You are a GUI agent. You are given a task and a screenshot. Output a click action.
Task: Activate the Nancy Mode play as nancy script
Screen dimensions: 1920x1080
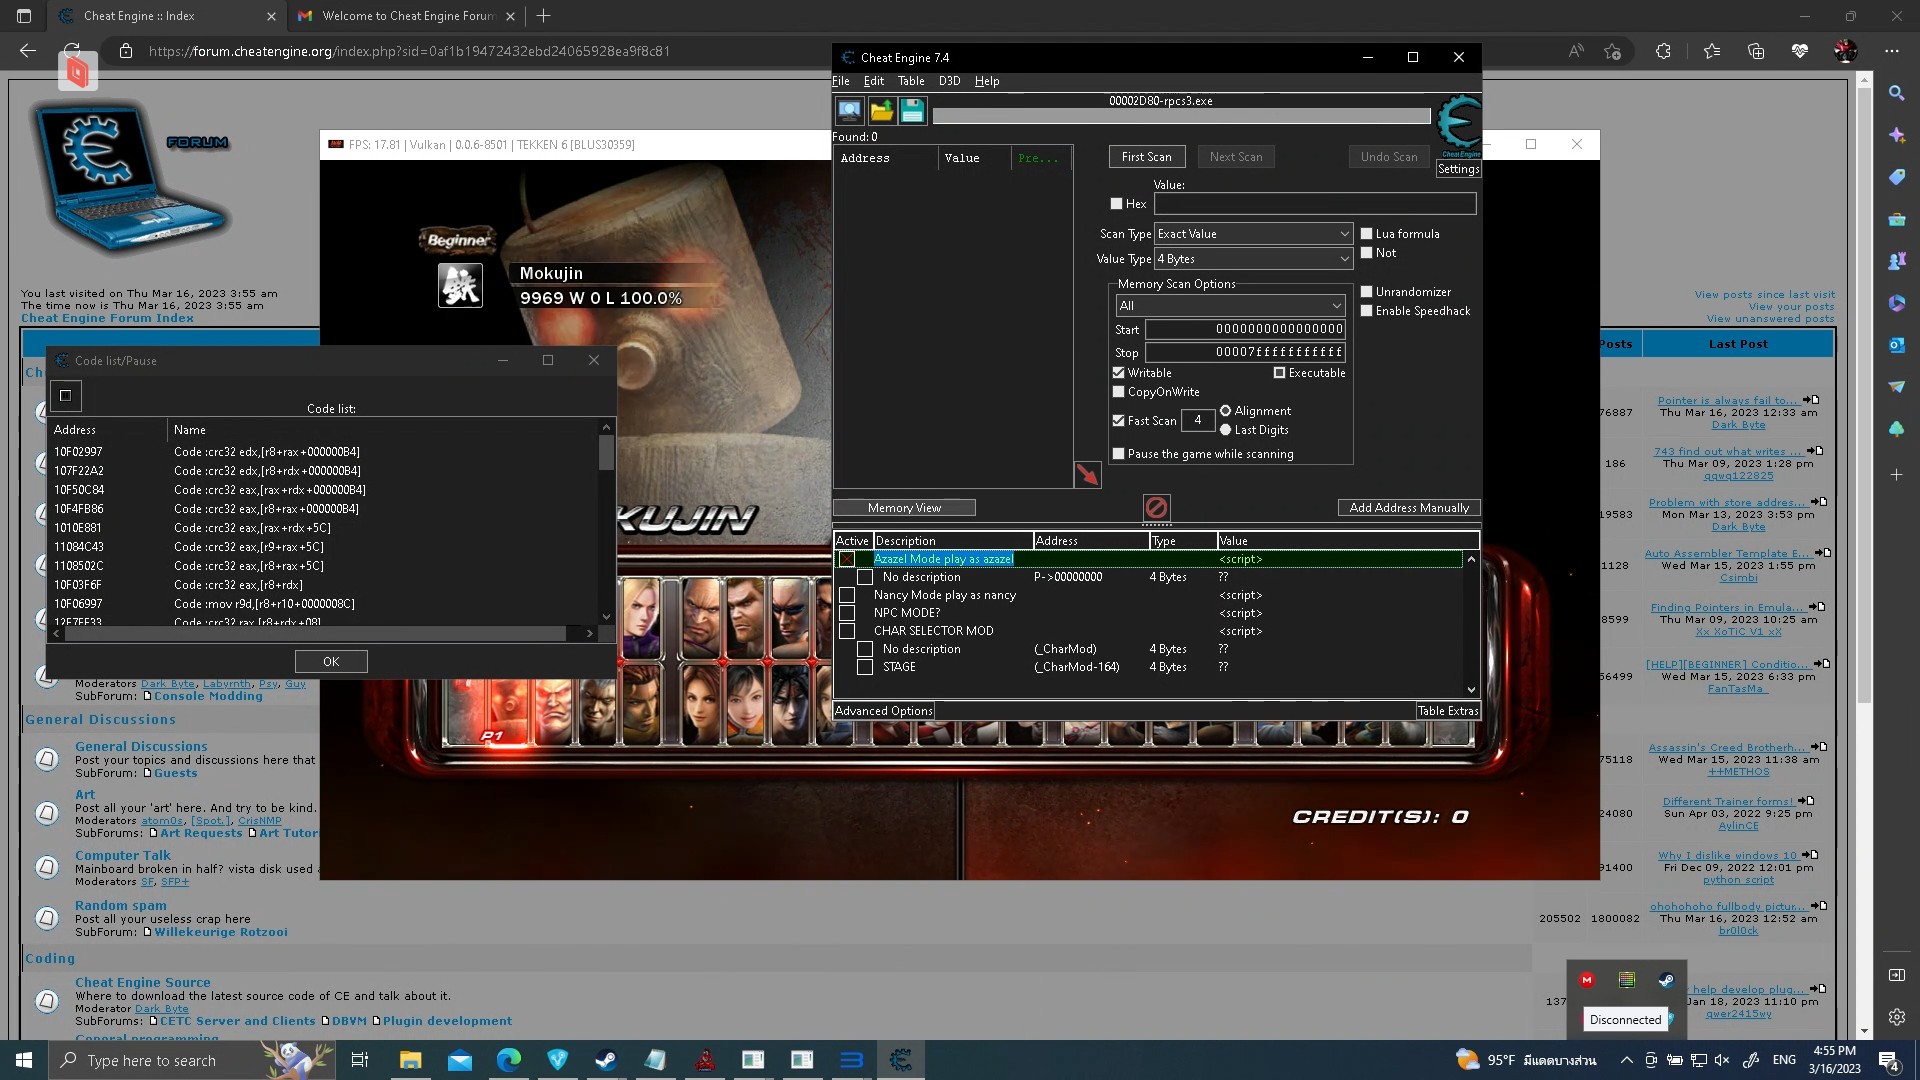click(847, 595)
